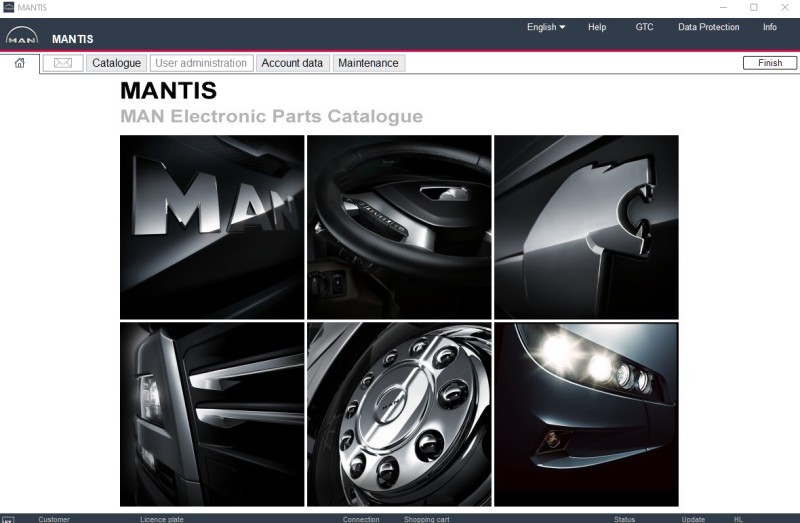
Task: Open the Help menu
Action: click(597, 27)
